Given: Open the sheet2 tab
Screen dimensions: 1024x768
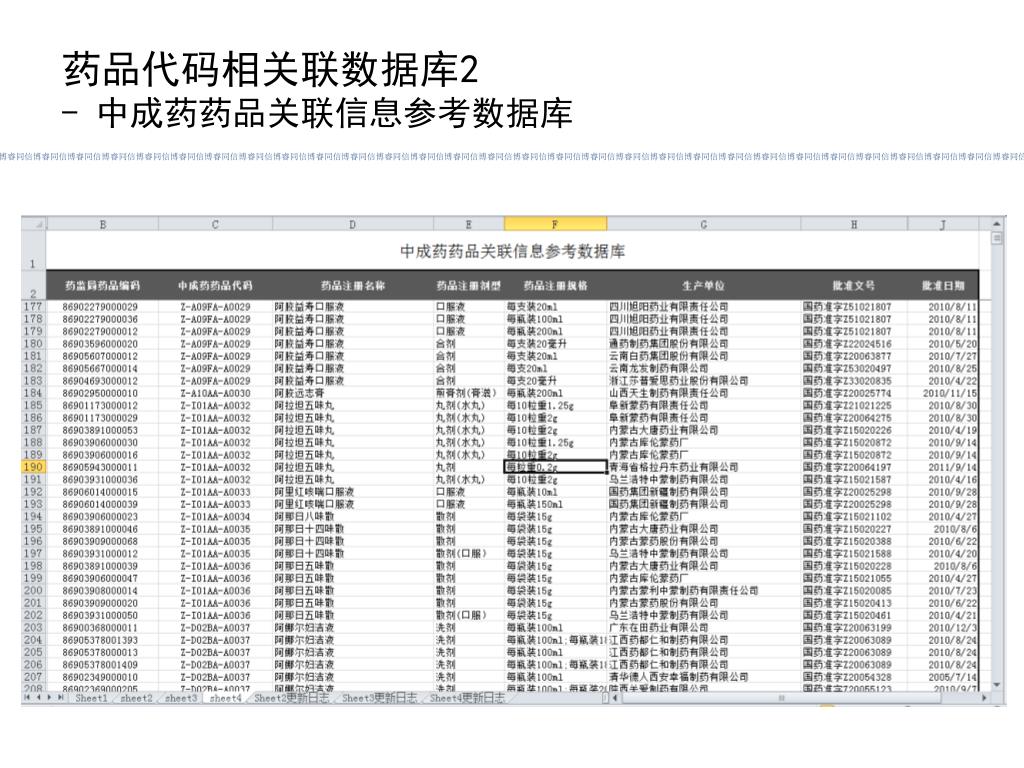Looking at the screenshot, I should 136,698.
